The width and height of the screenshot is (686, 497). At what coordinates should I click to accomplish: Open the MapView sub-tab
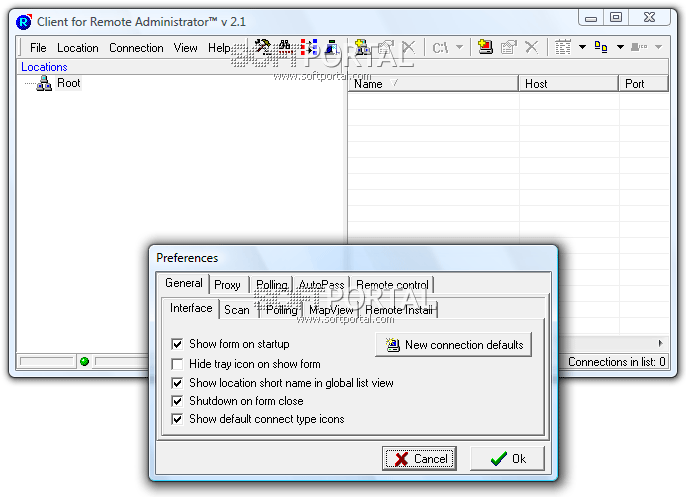331,310
